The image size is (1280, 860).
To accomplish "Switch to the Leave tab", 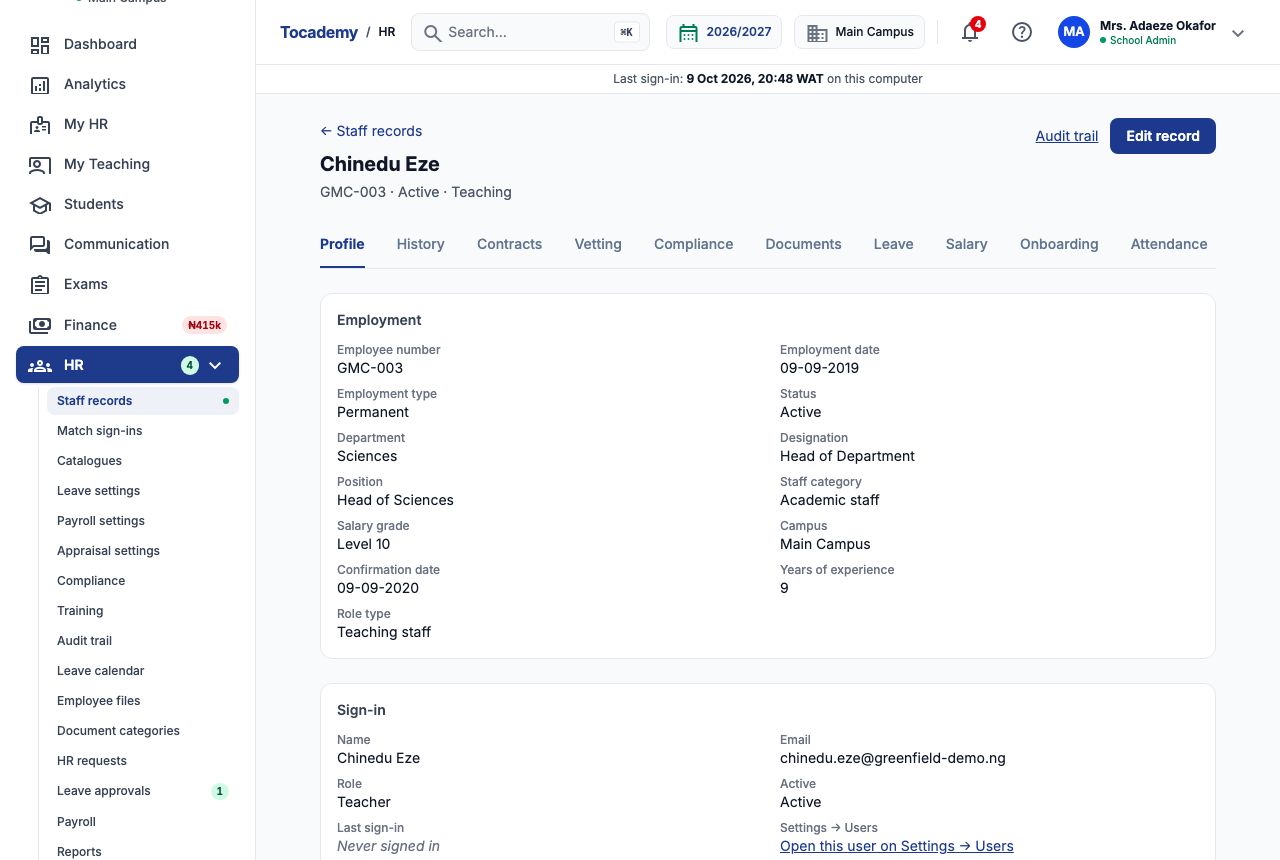I will (x=894, y=244).
